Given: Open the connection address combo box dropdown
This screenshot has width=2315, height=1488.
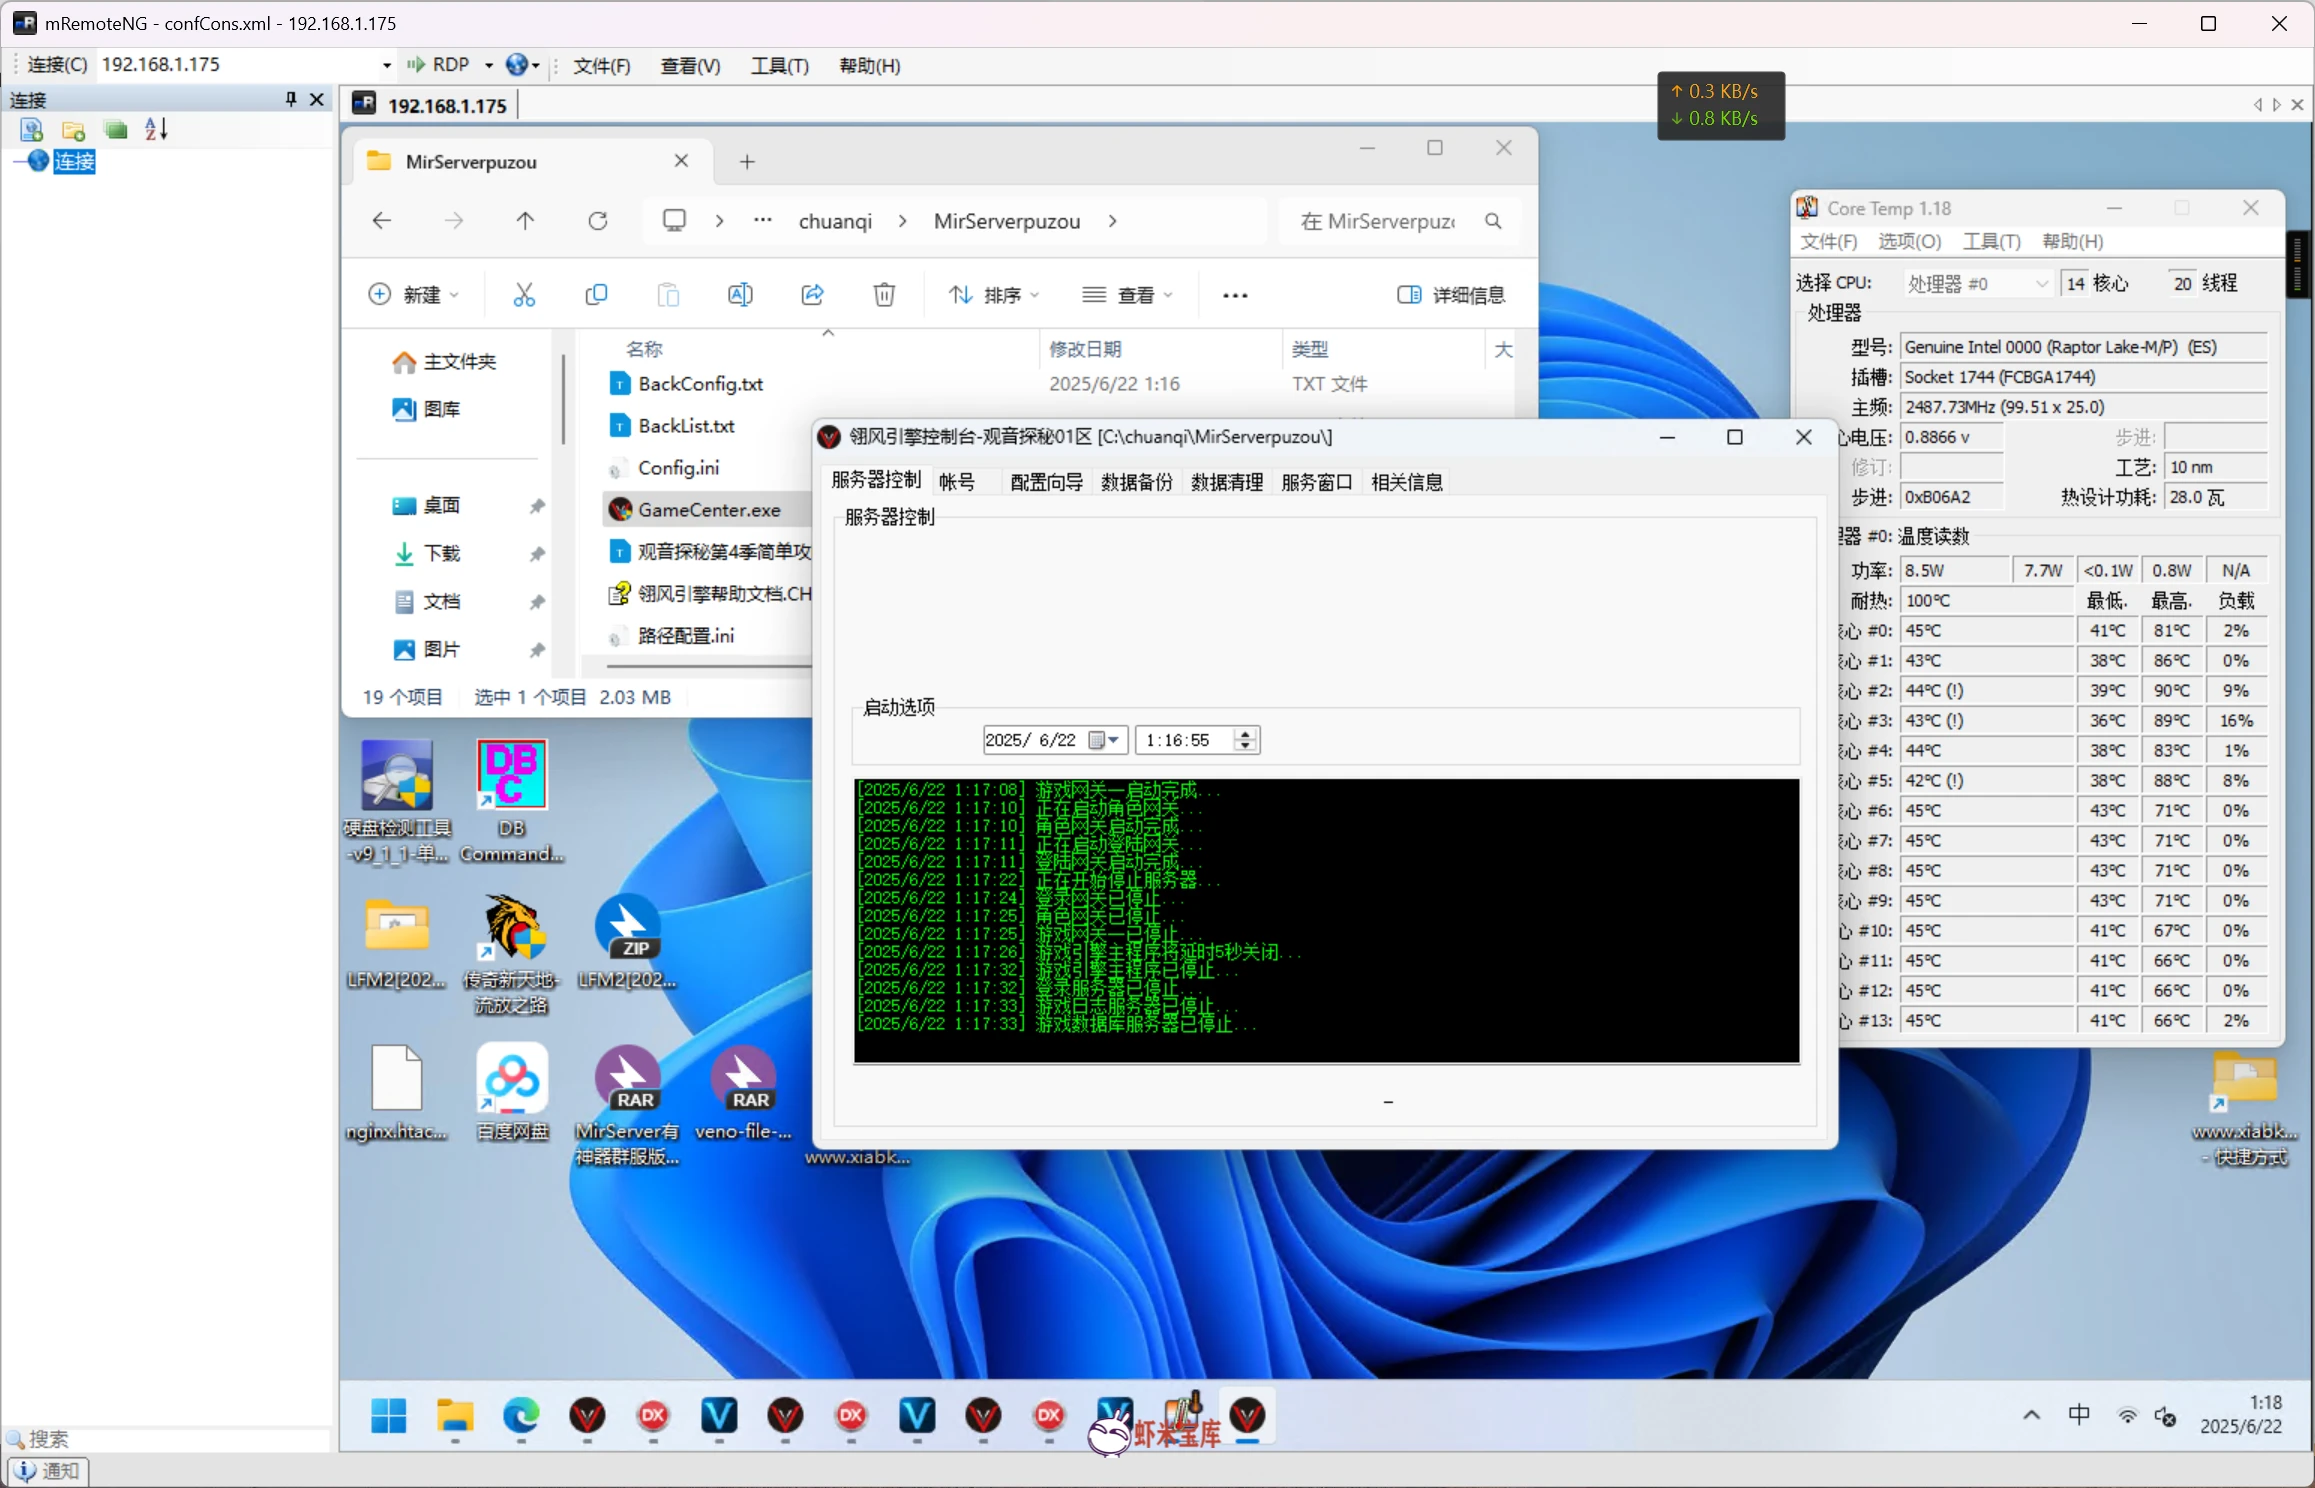Looking at the screenshot, I should pyautogui.click(x=386, y=65).
